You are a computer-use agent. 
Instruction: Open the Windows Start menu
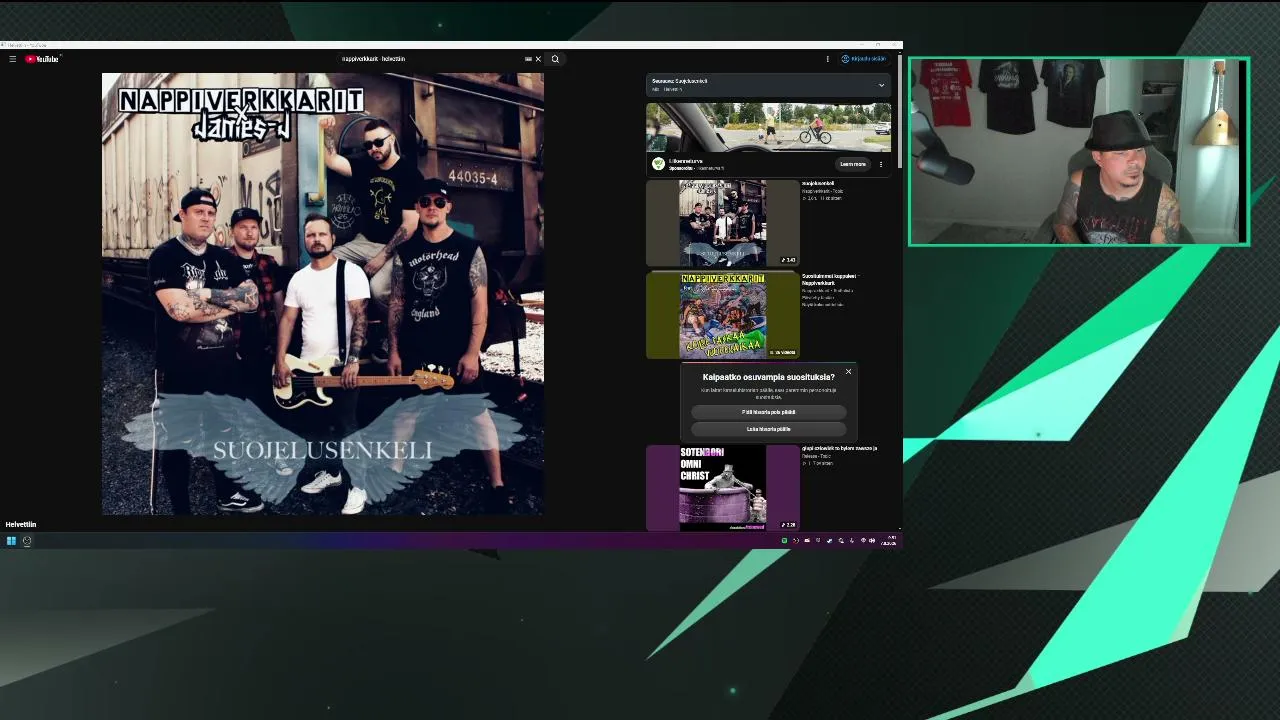11,541
